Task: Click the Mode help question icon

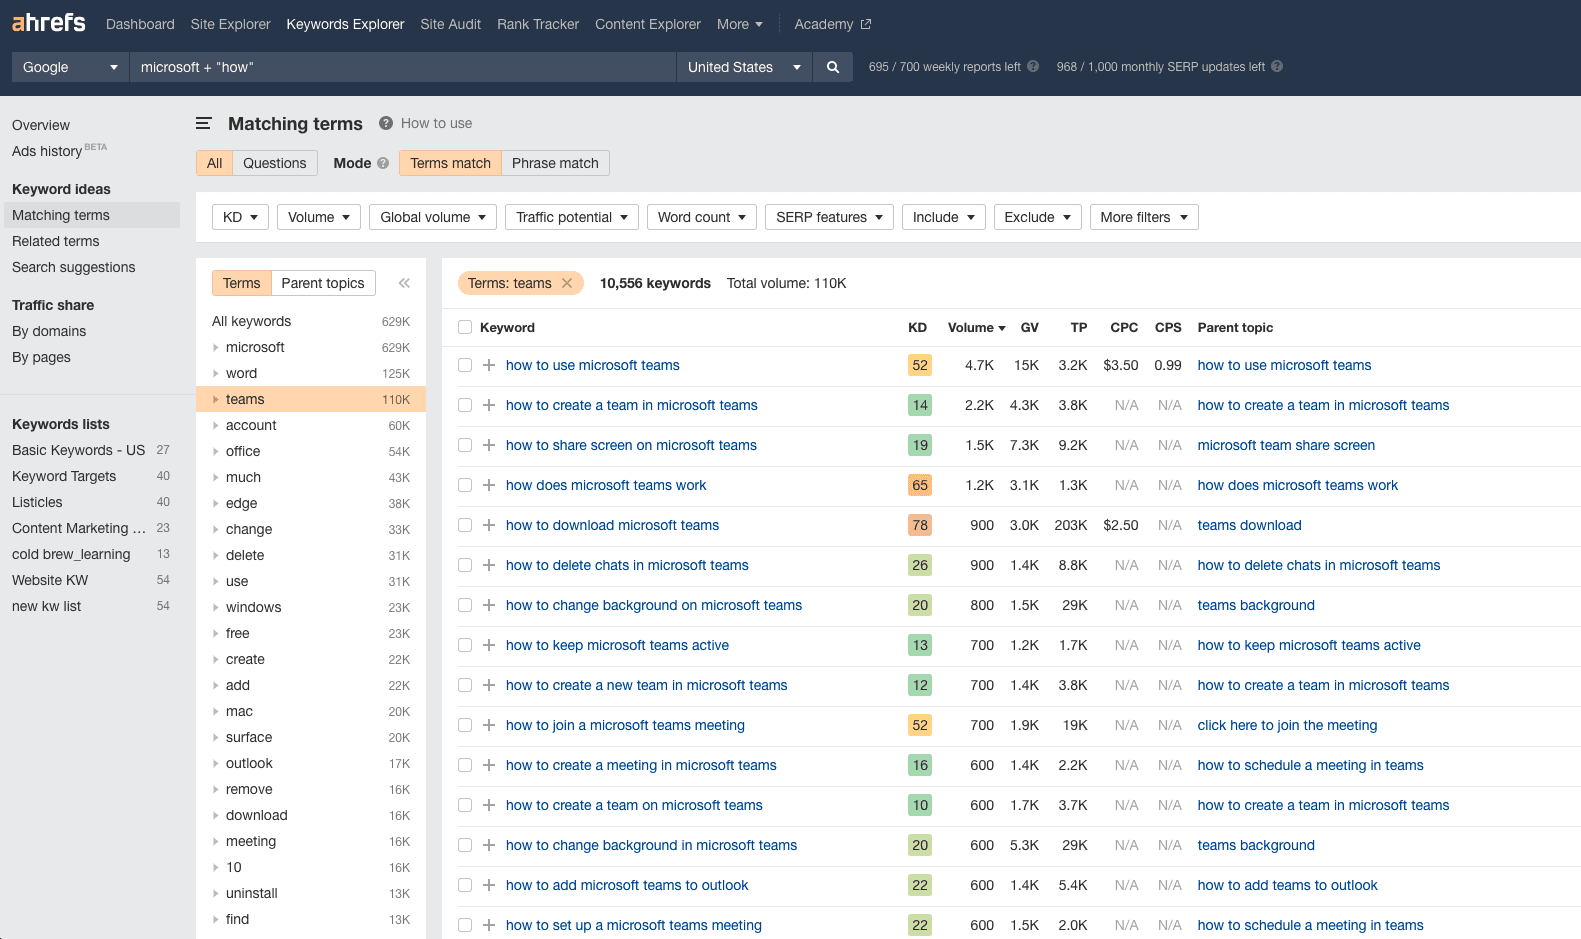Action: click(383, 163)
